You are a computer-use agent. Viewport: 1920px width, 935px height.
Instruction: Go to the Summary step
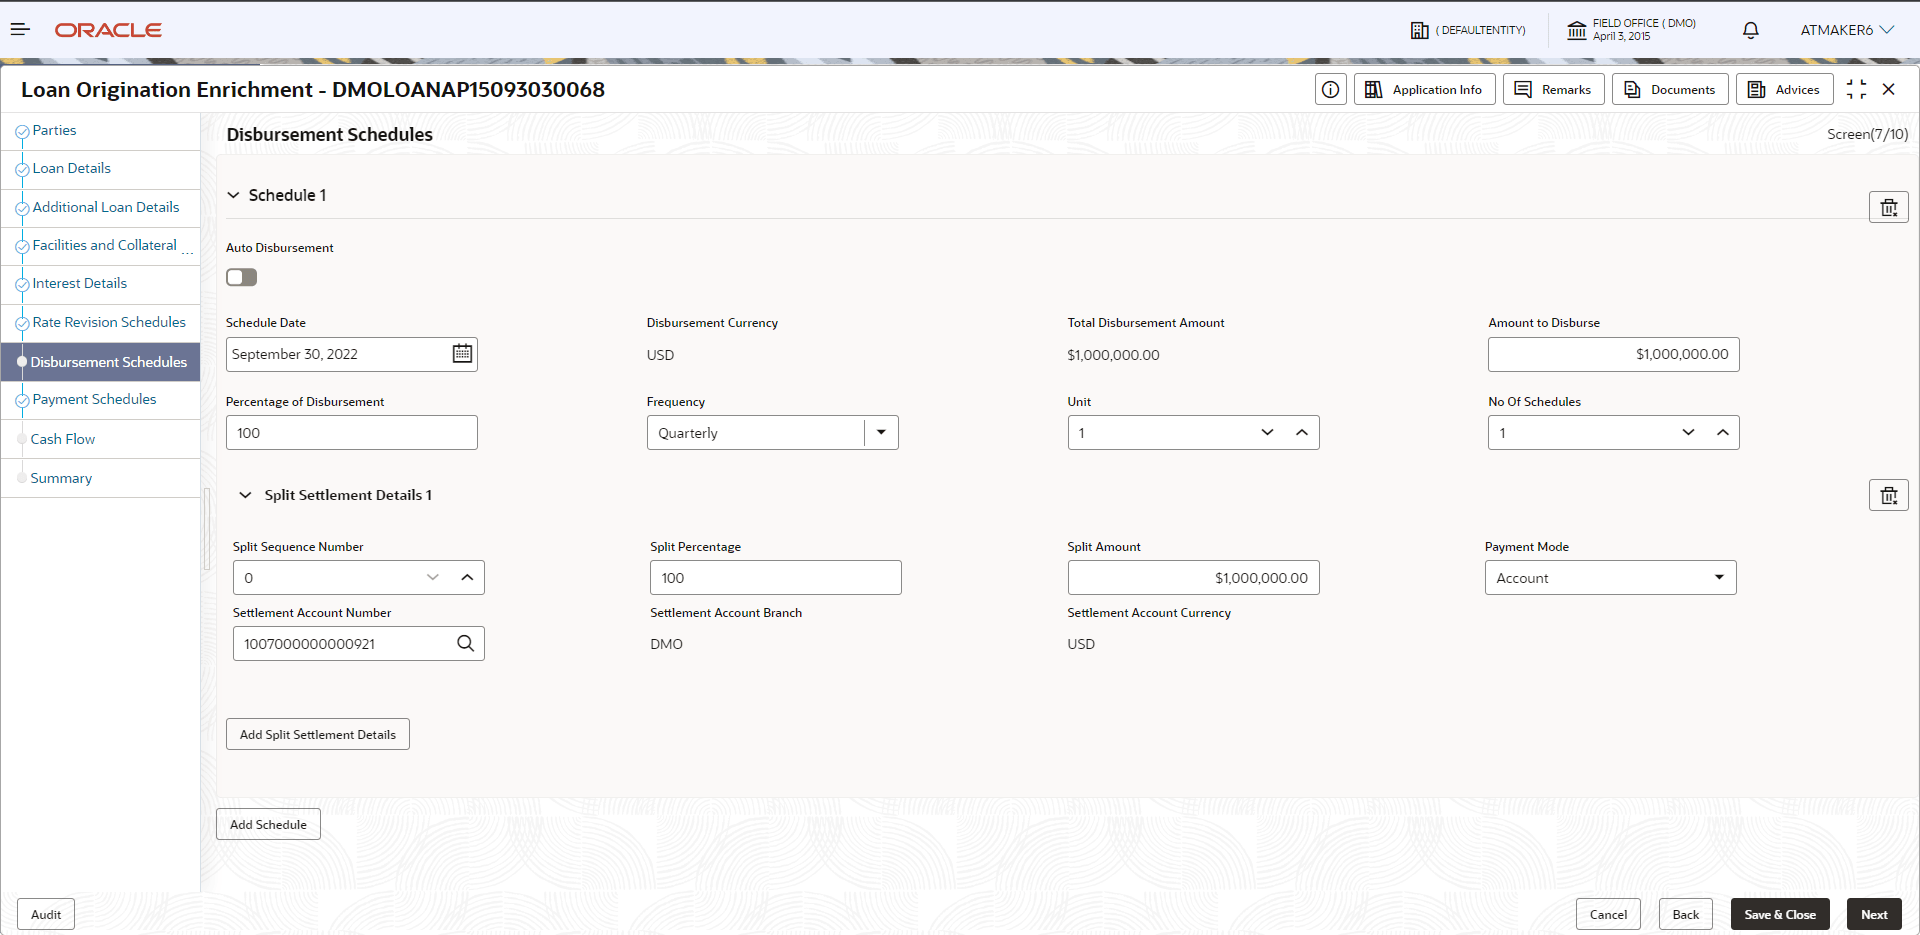tap(61, 478)
